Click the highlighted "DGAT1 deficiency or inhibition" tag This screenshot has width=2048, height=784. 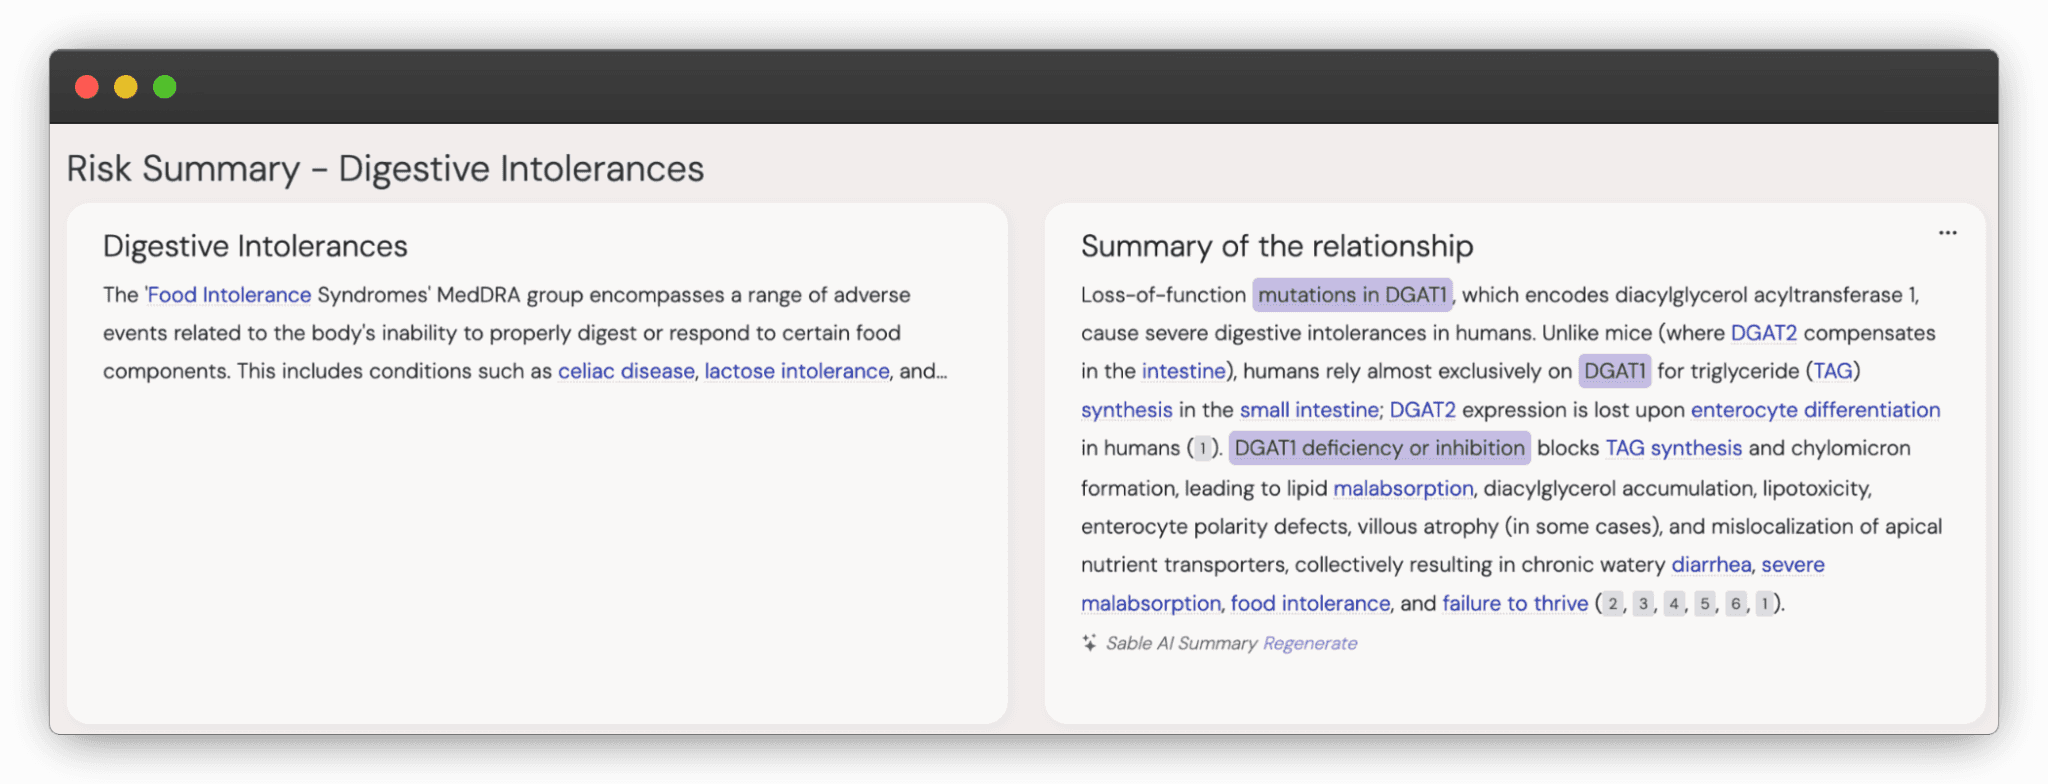(x=1379, y=448)
